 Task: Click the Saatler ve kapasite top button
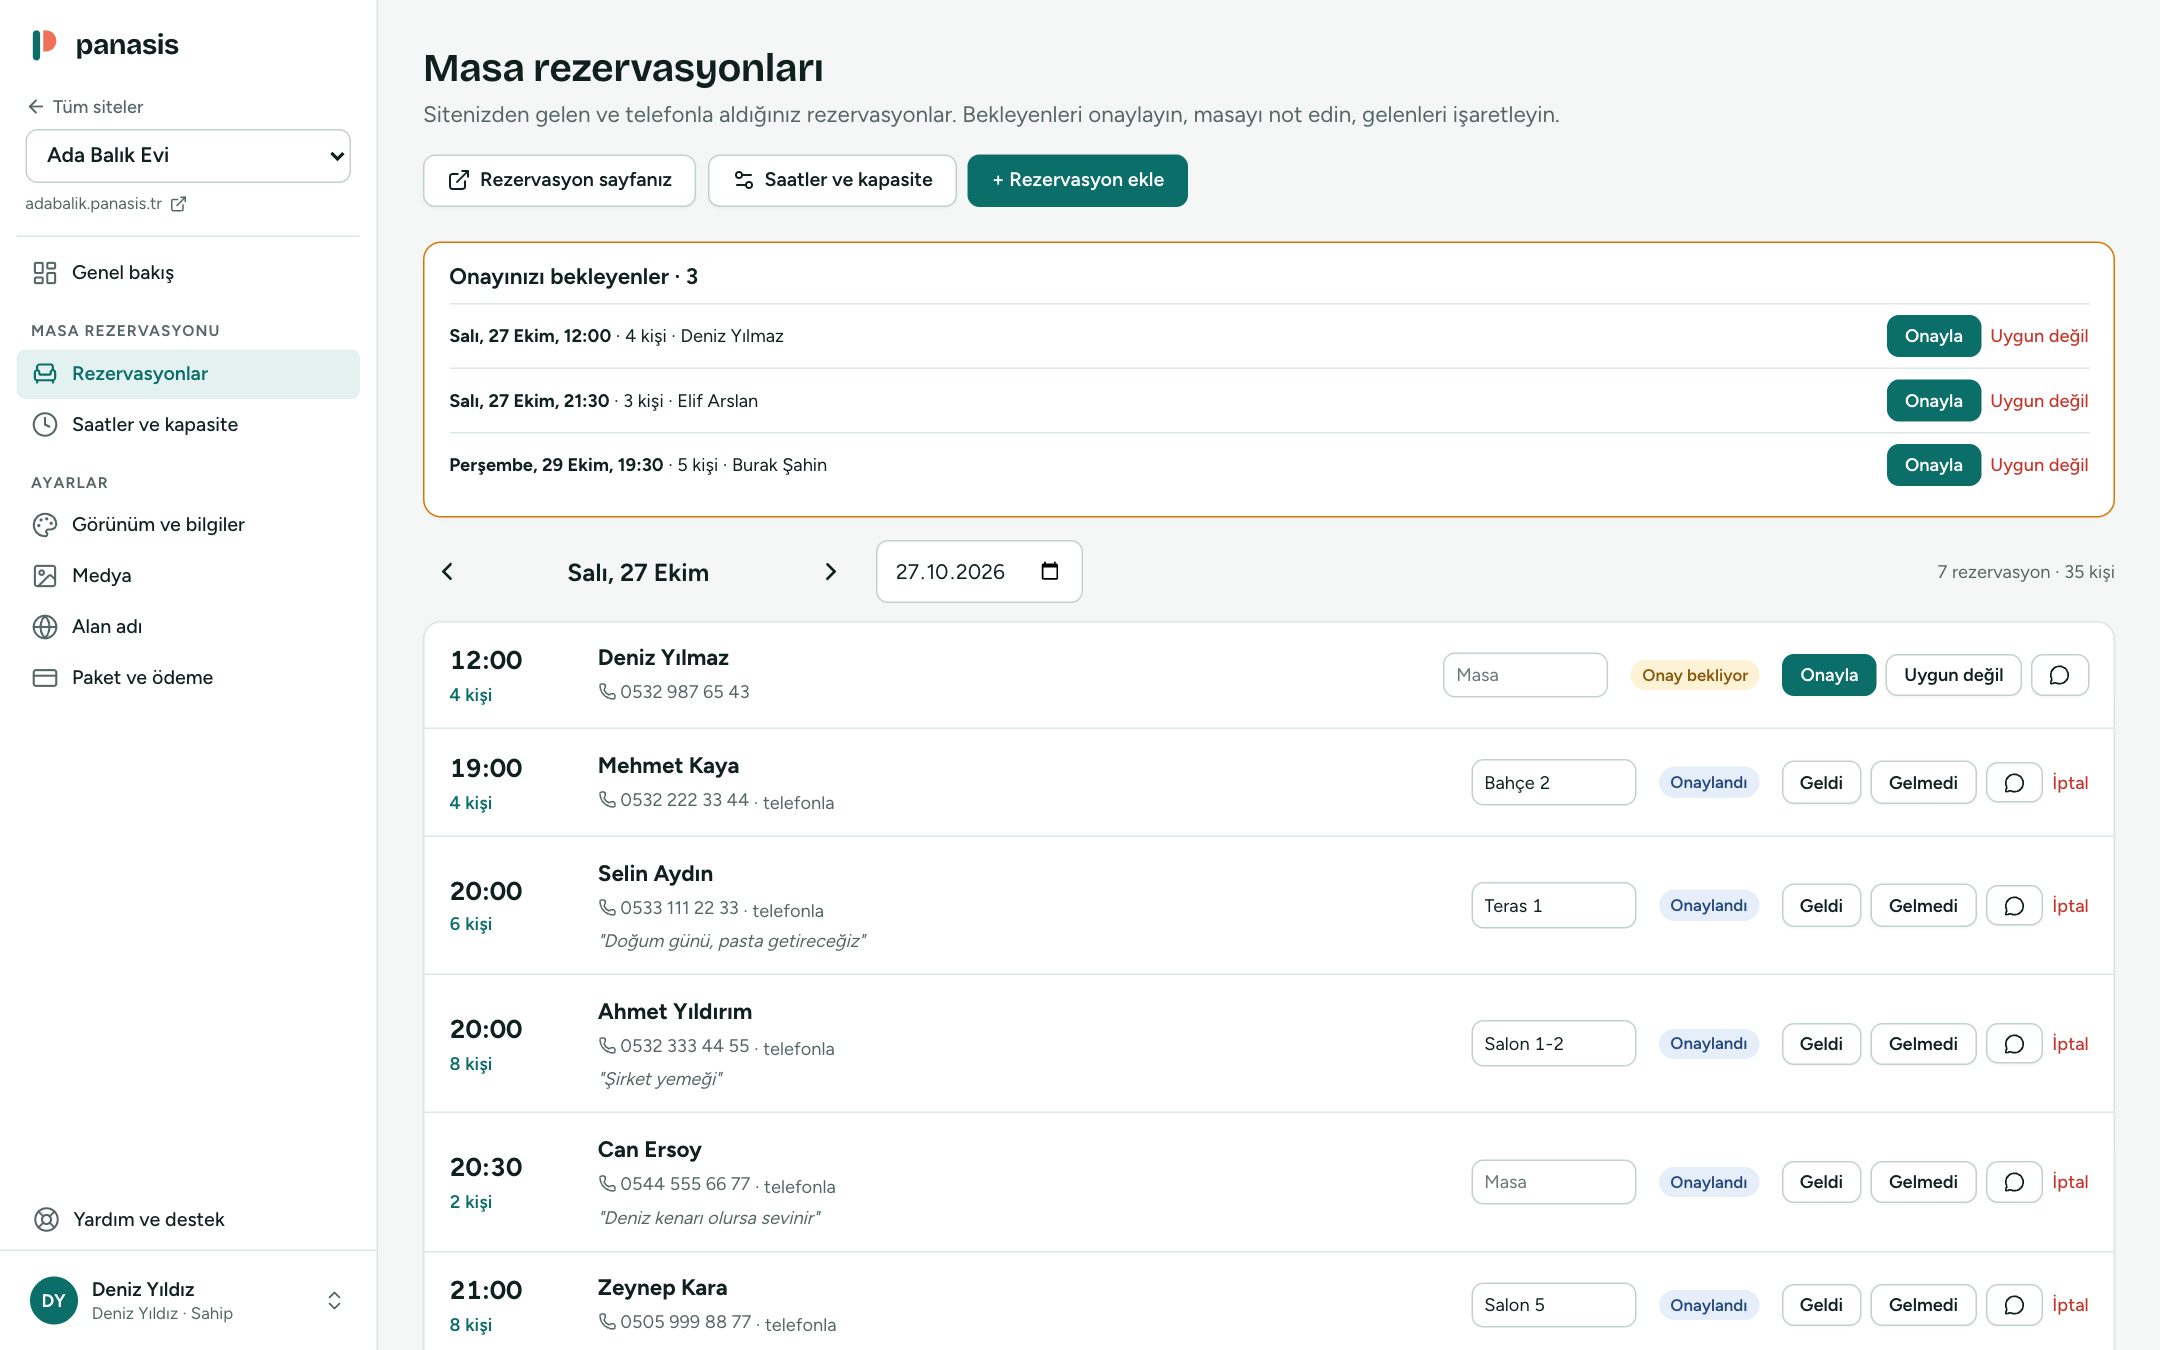pos(832,180)
